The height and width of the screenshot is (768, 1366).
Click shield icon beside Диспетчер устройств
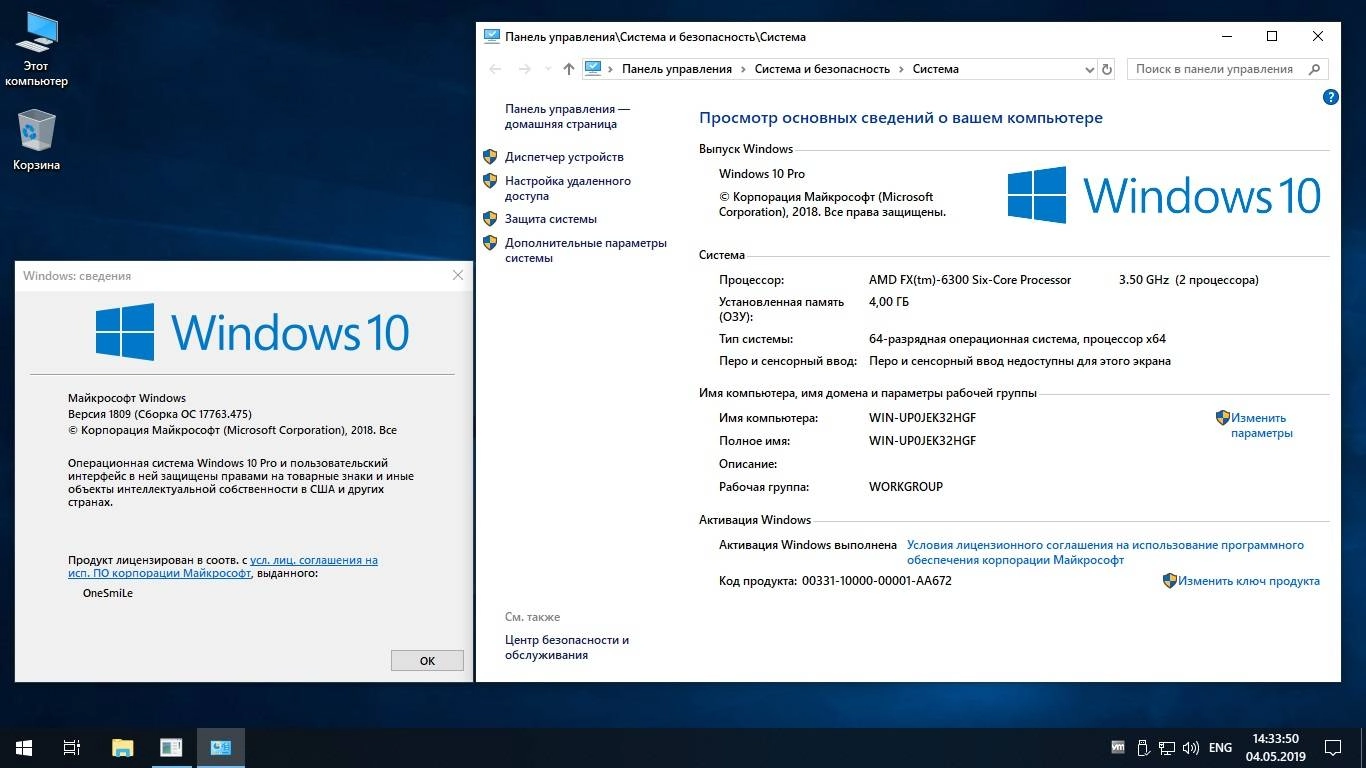point(490,157)
